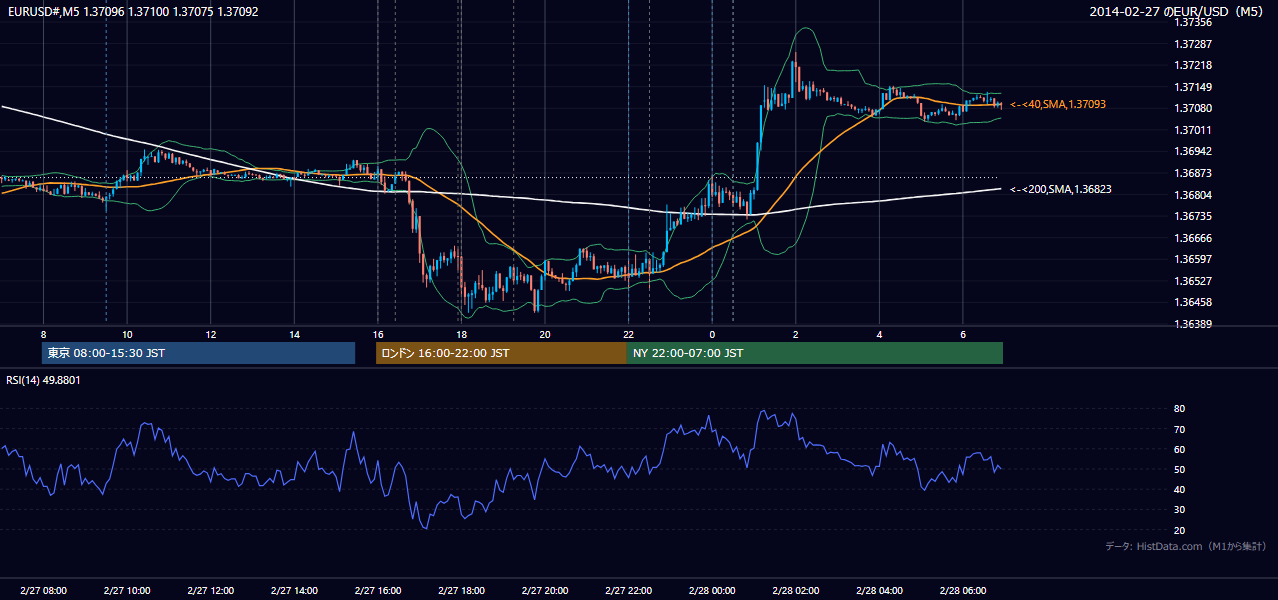Image resolution: width=1278 pixels, height=600 pixels.
Task: Click the 2/27 14:00 bottom time label
Action: click(x=294, y=591)
